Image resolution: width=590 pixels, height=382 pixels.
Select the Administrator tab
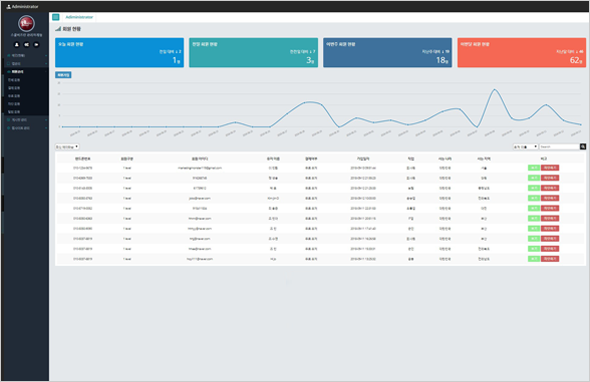coord(79,17)
